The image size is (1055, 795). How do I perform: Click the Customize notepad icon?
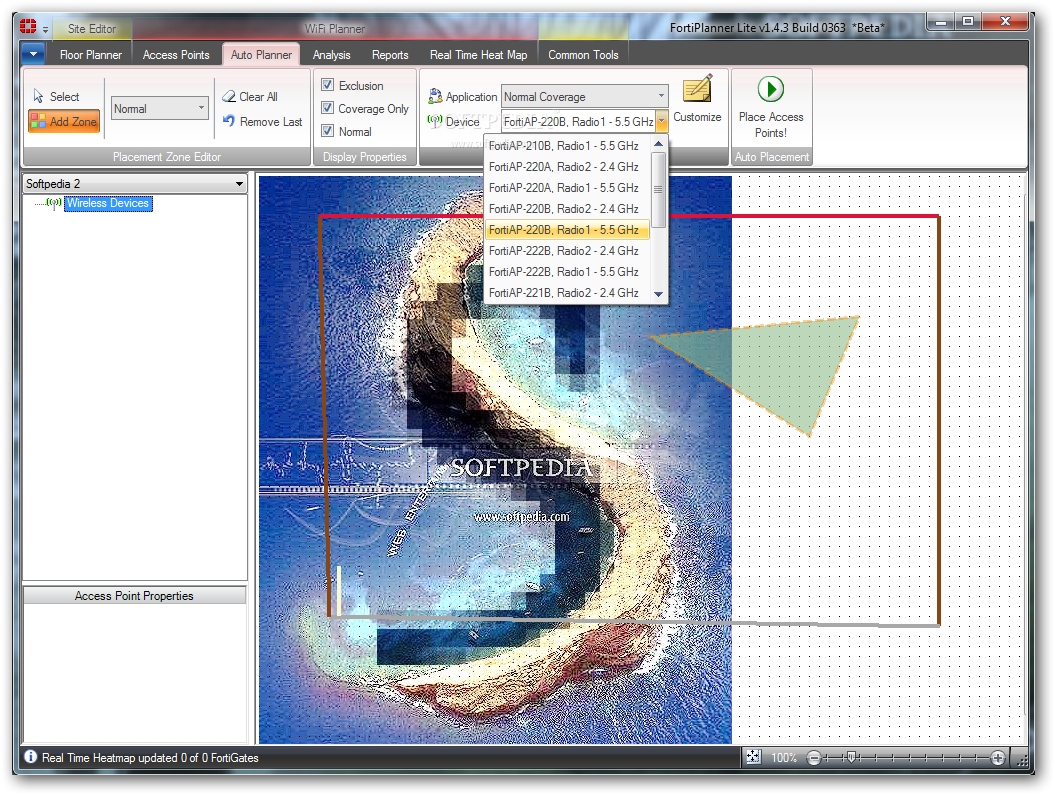coord(696,89)
